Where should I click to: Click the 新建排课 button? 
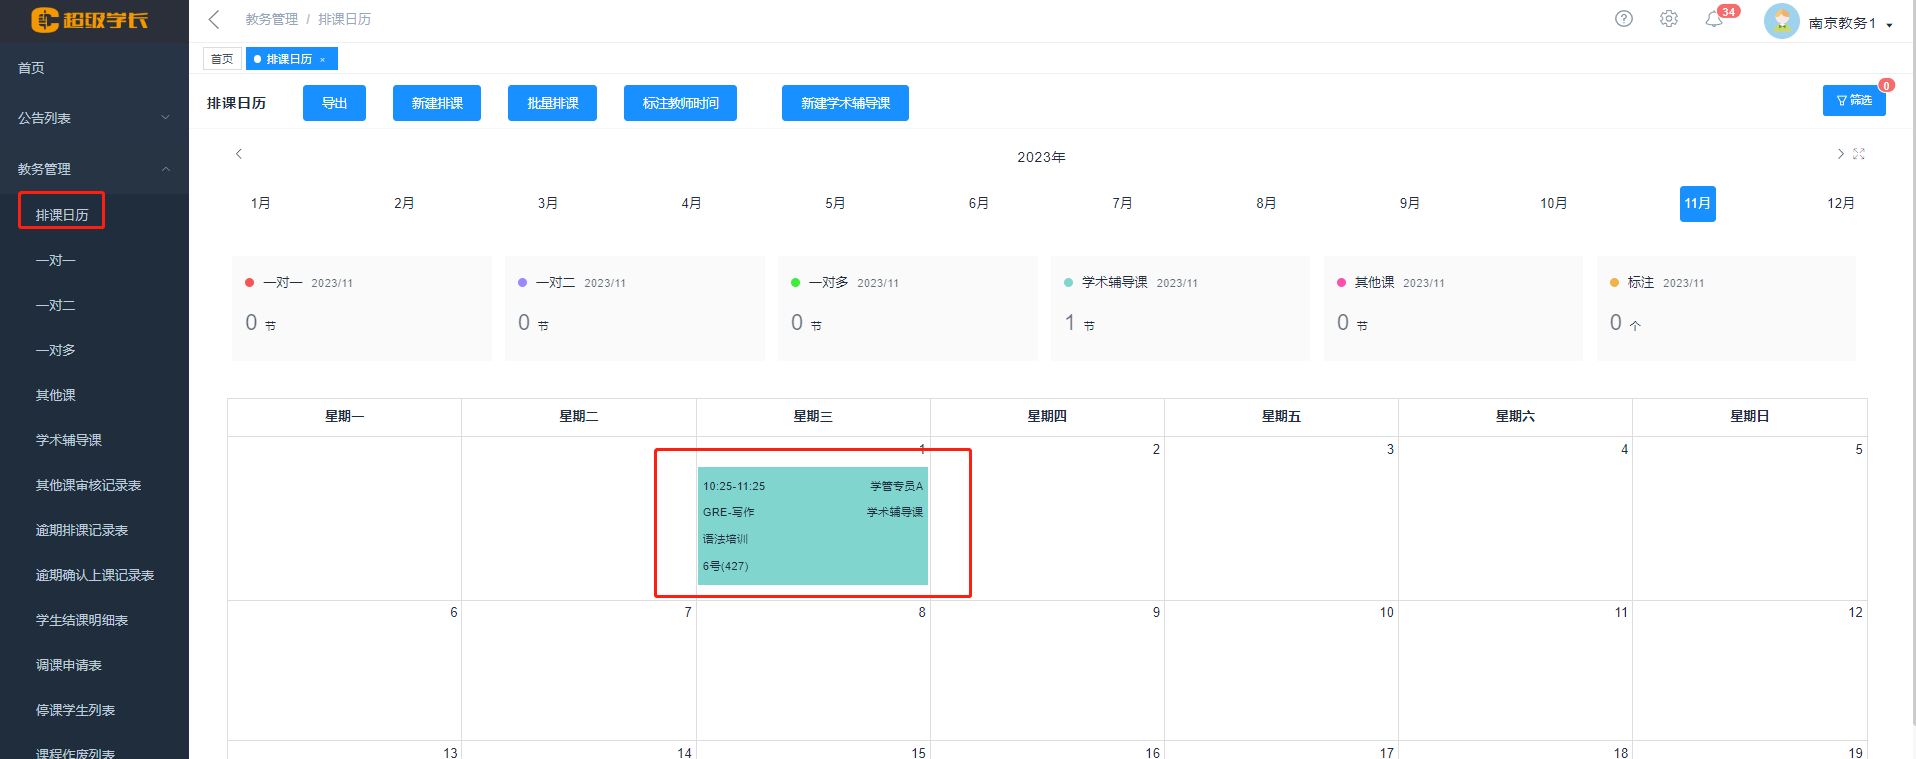coord(437,103)
